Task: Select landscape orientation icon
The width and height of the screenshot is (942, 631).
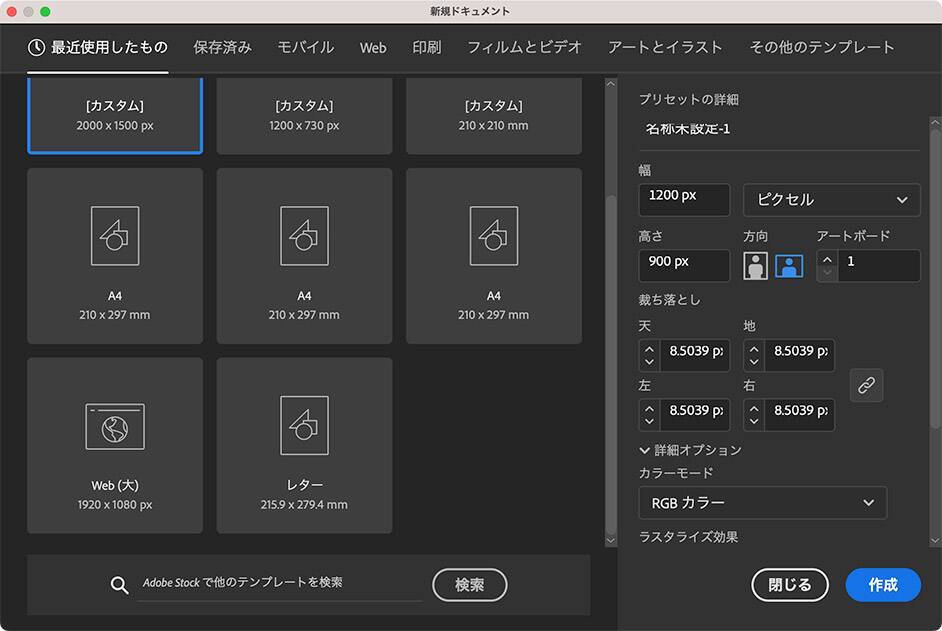Action: (x=789, y=266)
